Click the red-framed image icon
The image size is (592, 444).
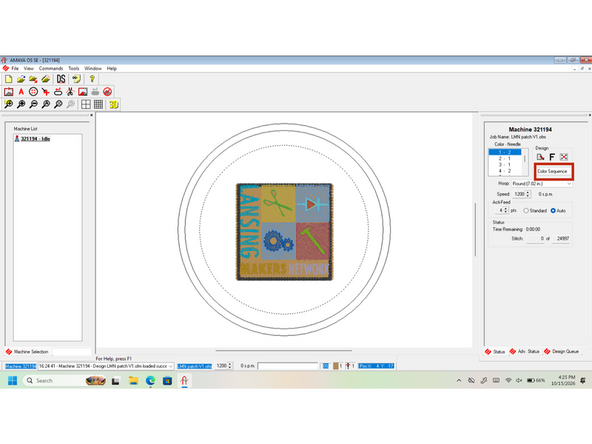click(x=83, y=92)
